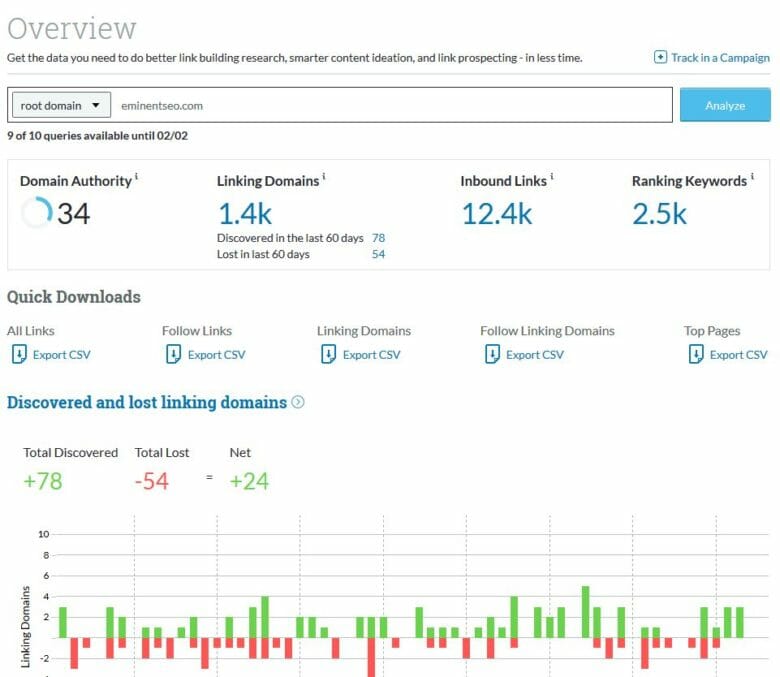Click the Top Pages download icon

(696, 354)
